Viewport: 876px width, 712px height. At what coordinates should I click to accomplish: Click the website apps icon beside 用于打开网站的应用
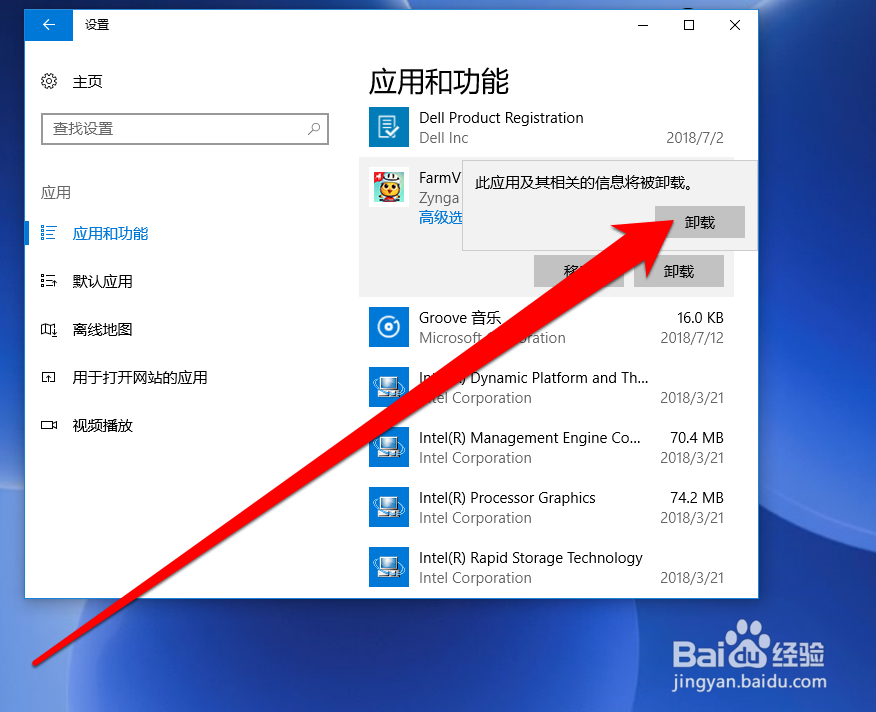click(x=49, y=378)
